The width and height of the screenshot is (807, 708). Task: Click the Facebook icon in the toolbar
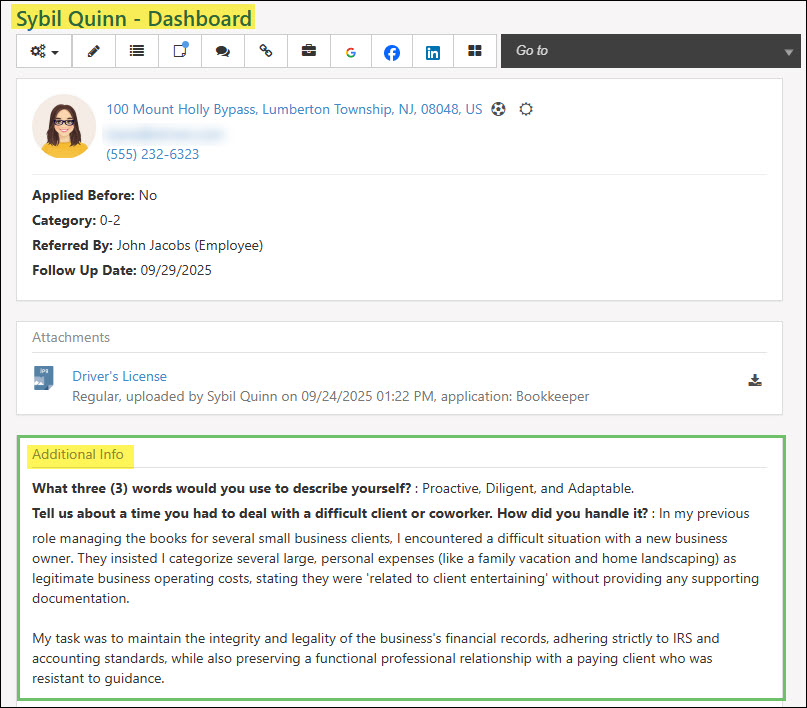(391, 50)
